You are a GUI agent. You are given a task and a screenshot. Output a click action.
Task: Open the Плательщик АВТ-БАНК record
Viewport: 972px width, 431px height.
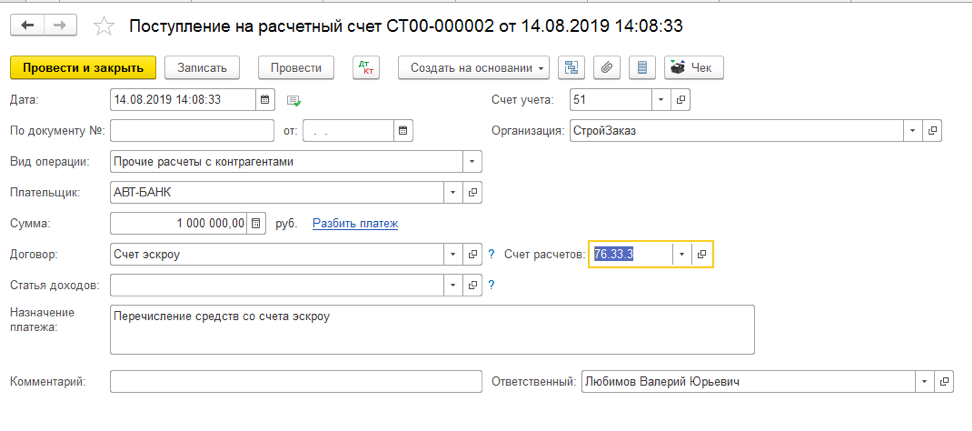pyautogui.click(x=473, y=192)
